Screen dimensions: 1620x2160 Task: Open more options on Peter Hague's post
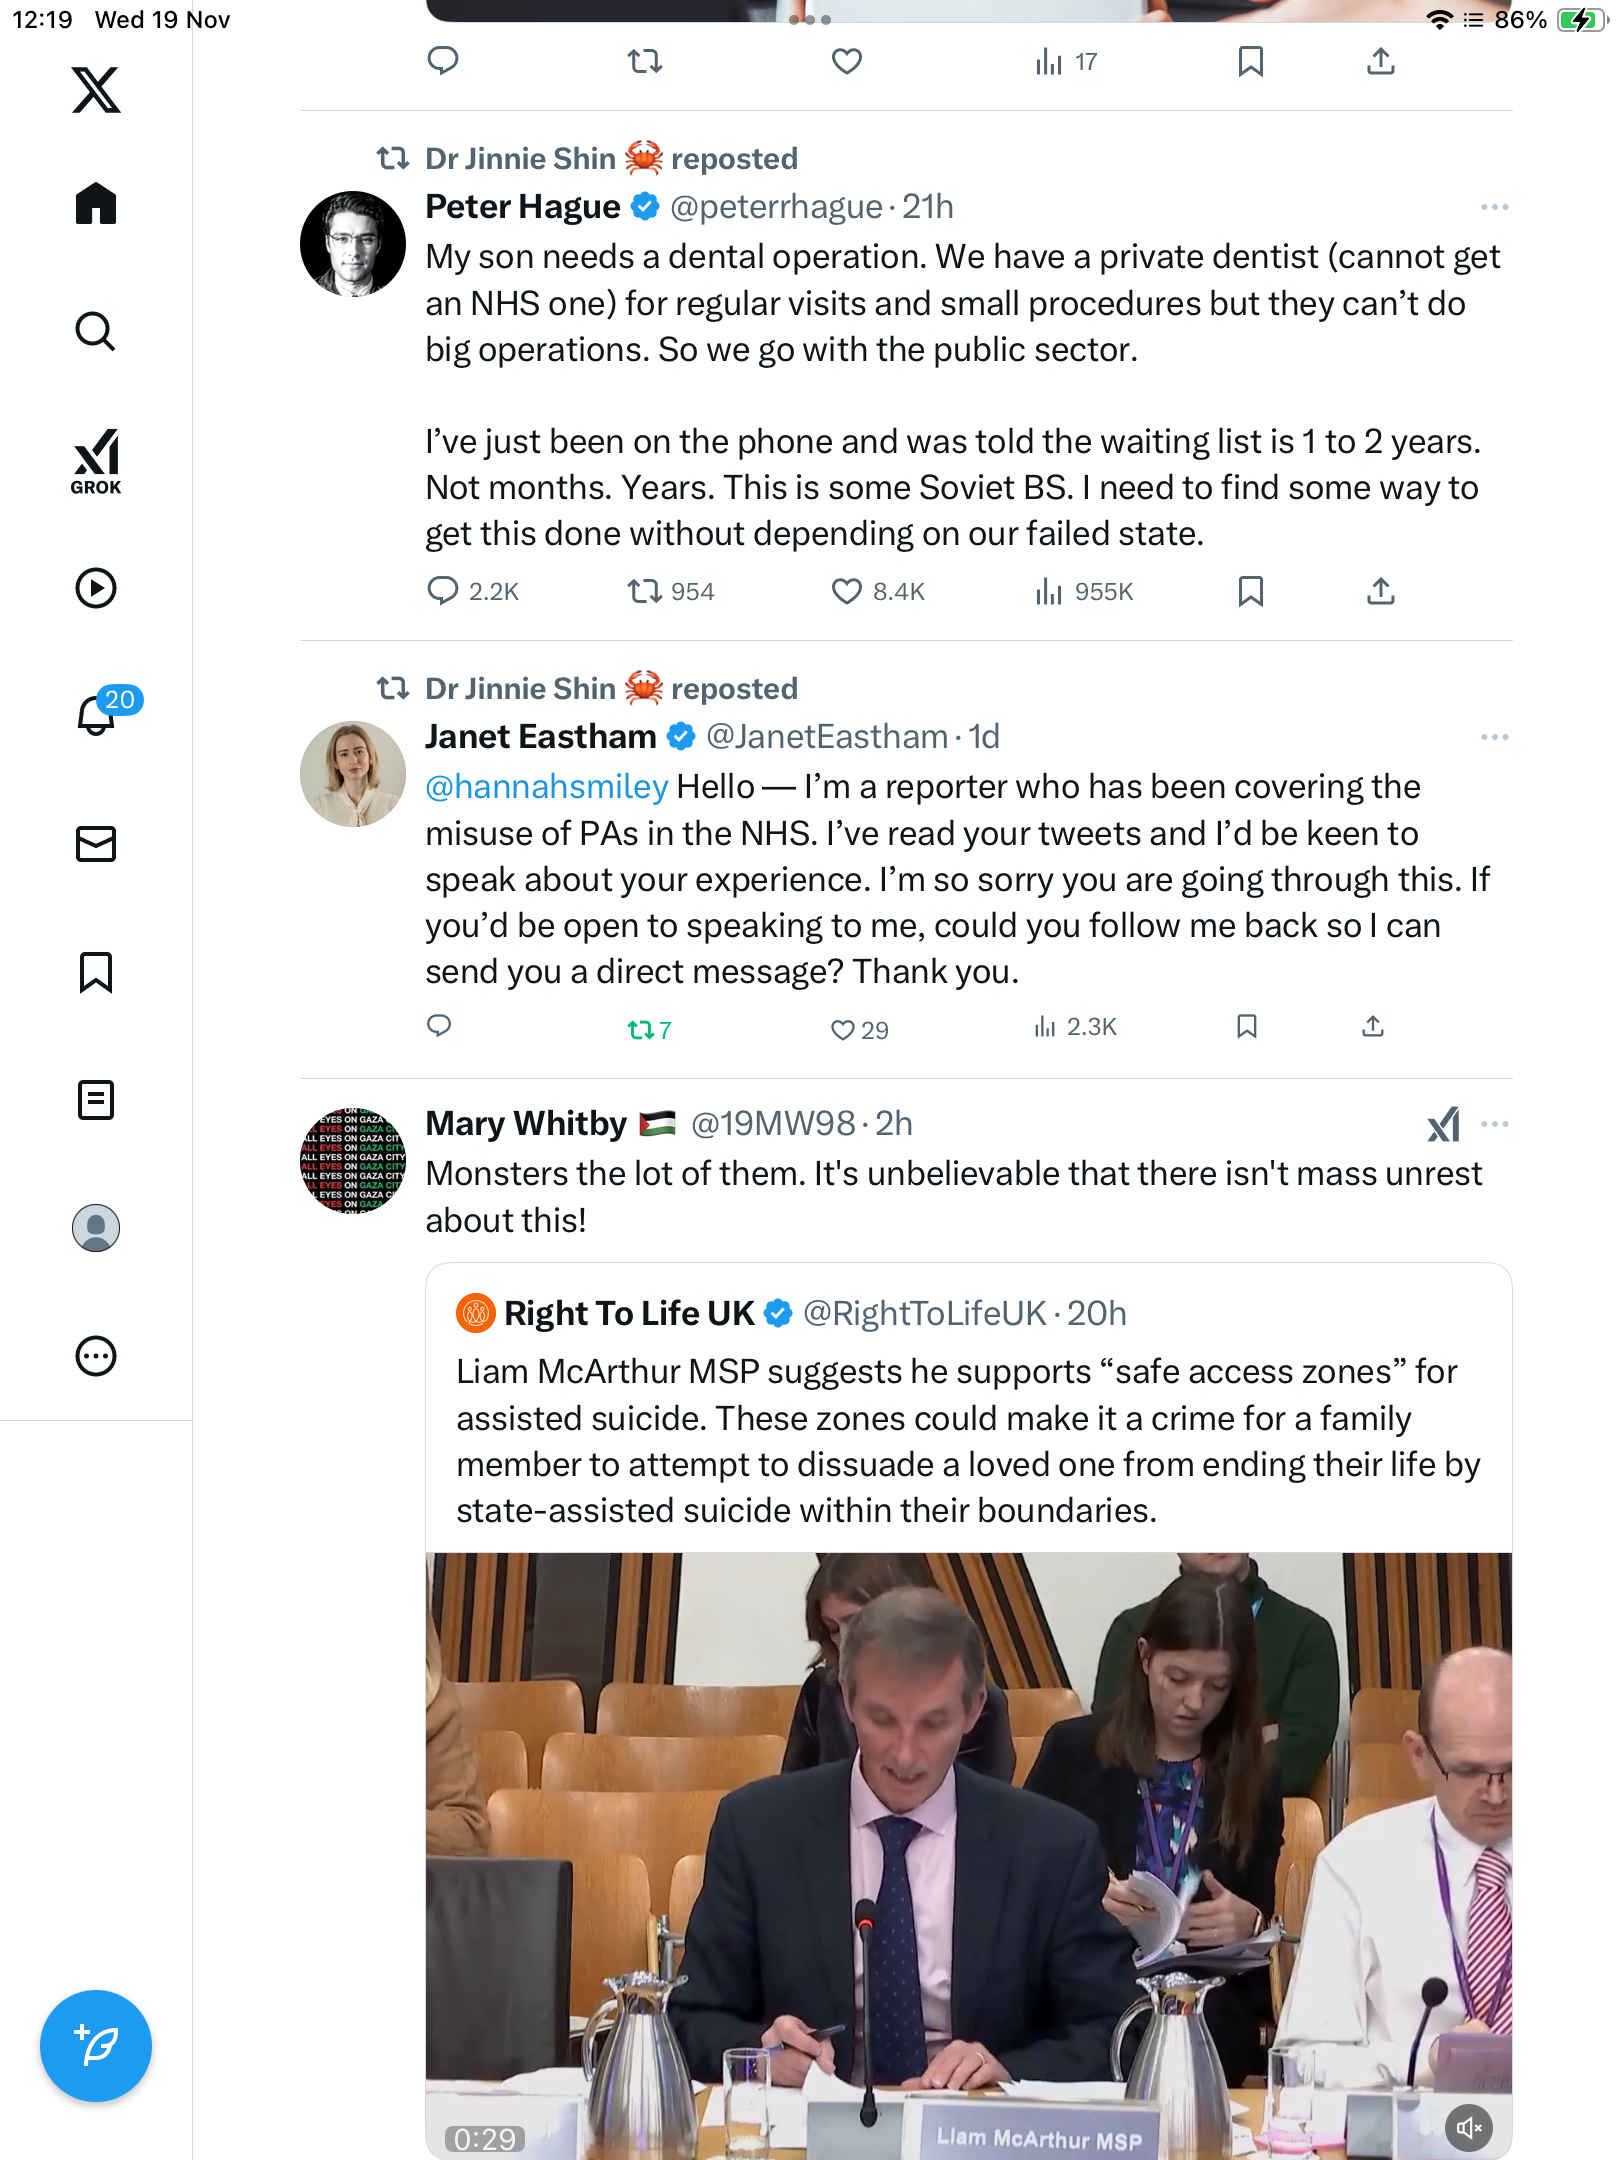pos(1494,207)
